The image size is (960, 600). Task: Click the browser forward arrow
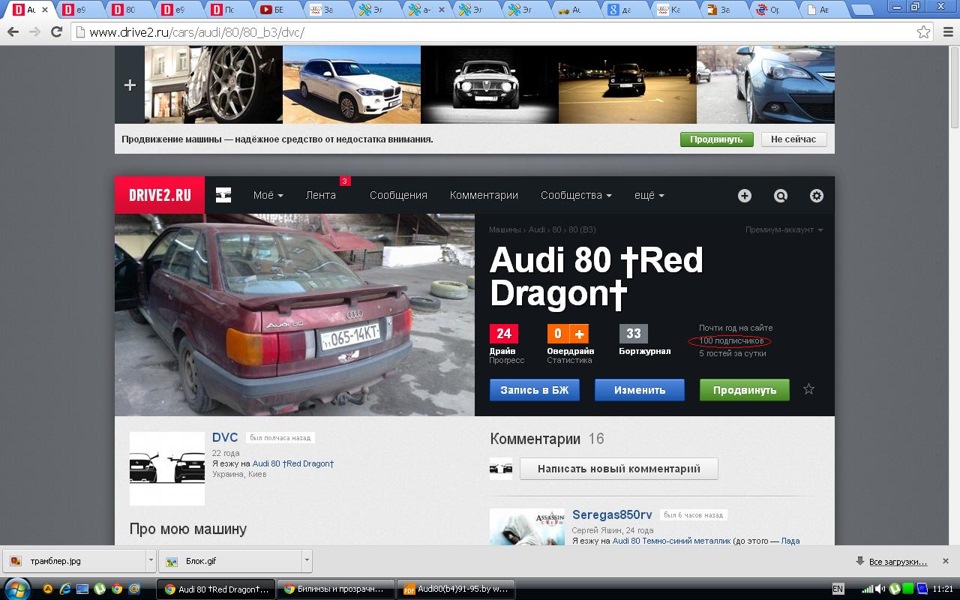point(35,32)
